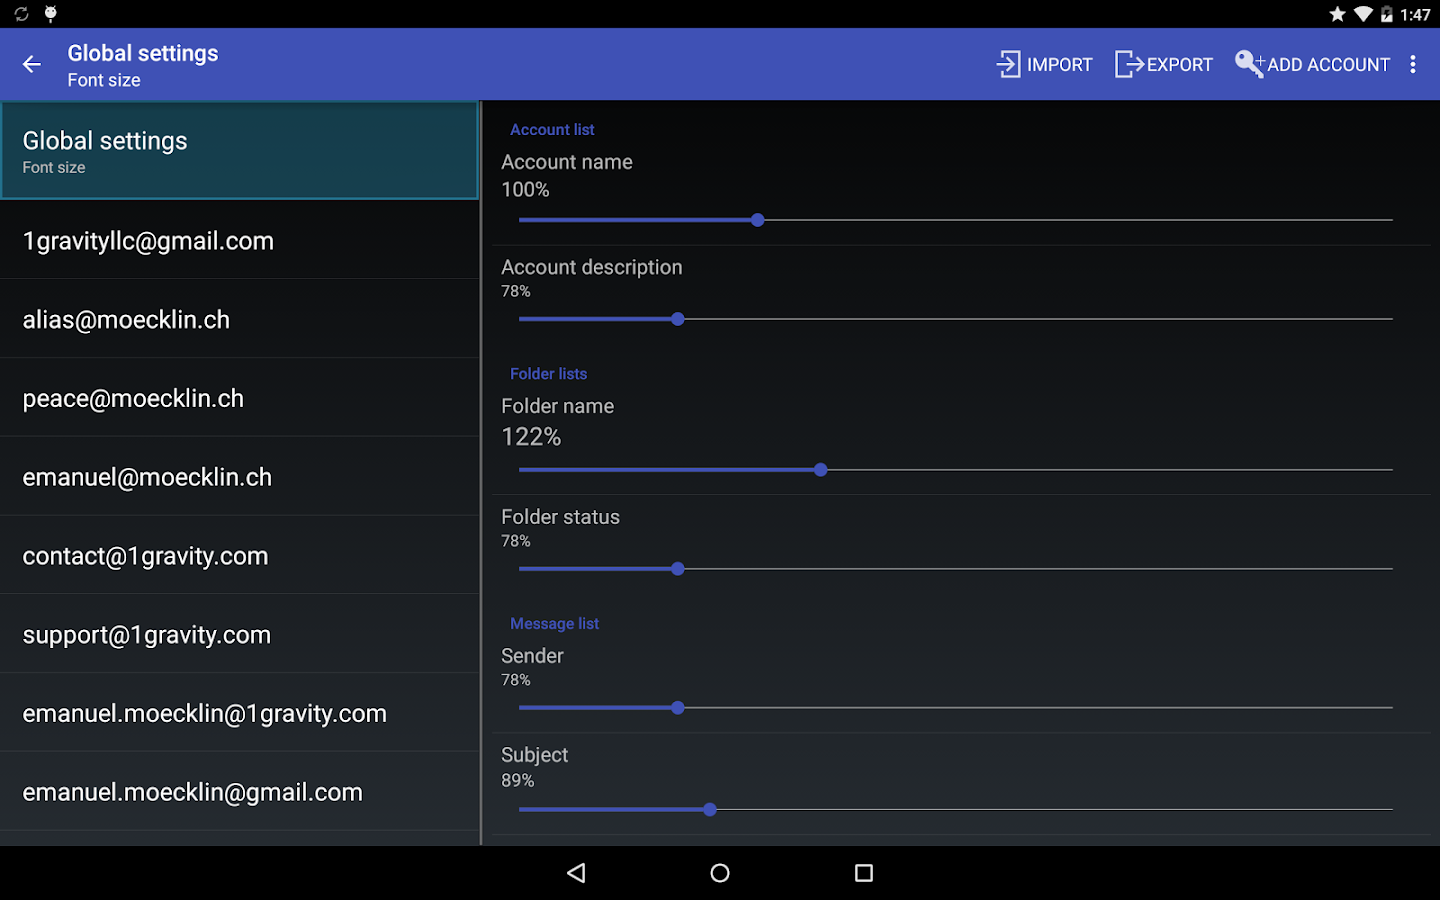Tap the Android debug icon in status bar

(x=50, y=14)
